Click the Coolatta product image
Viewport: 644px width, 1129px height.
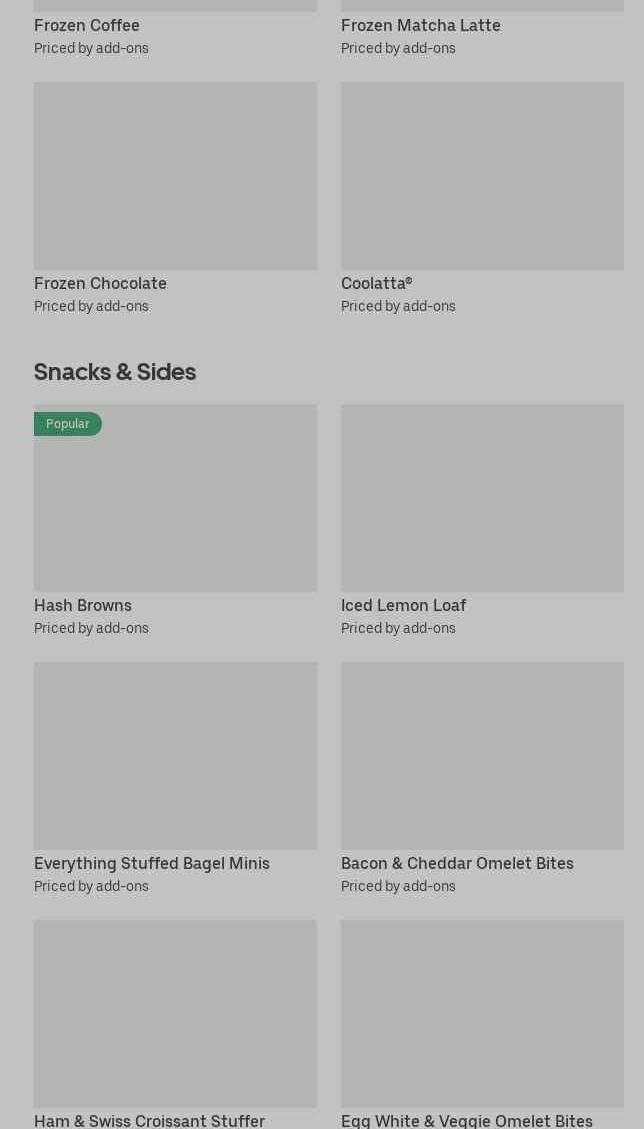[482, 176]
